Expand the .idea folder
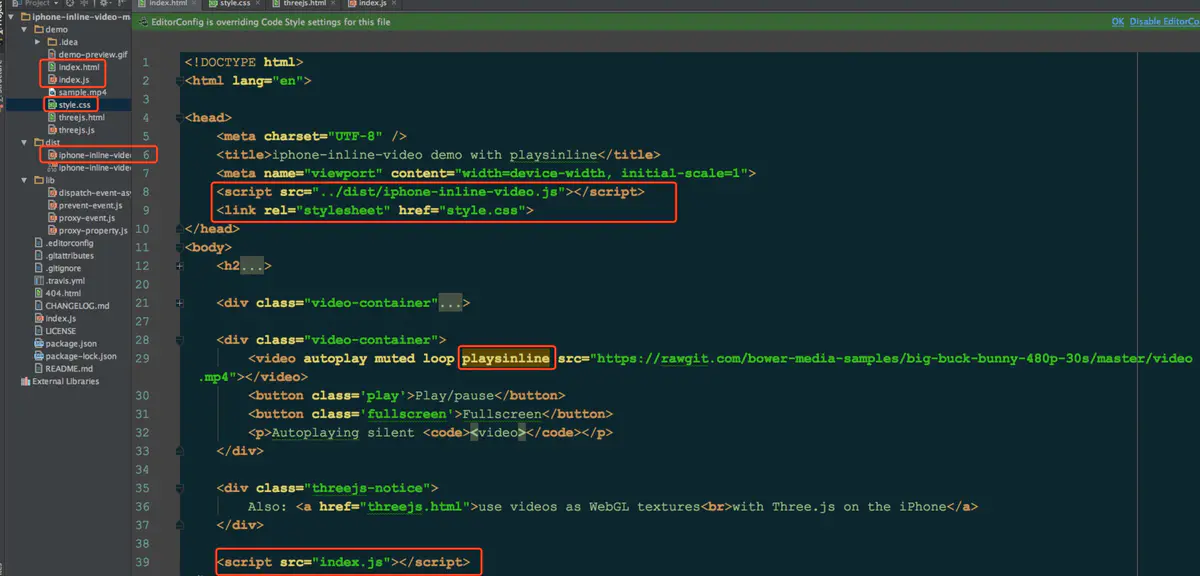1200x576 pixels. 38,42
